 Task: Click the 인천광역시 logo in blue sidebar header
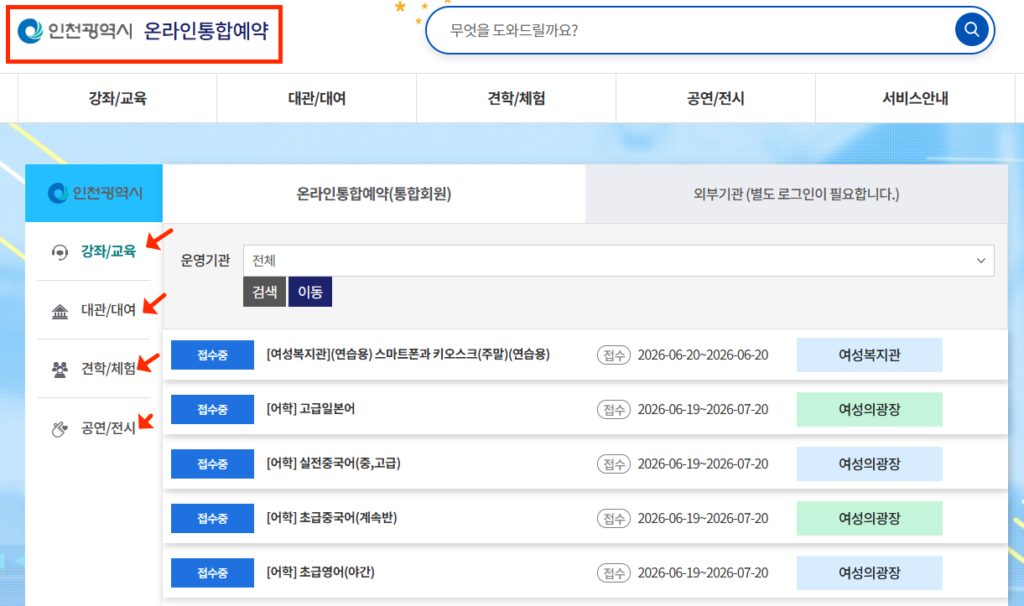95,193
